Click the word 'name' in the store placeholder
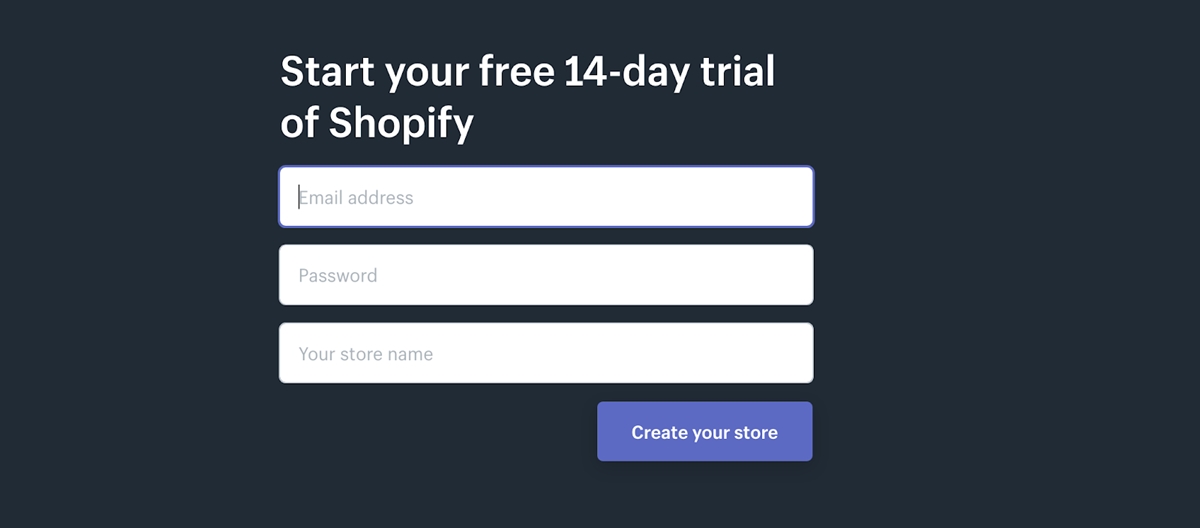The image size is (1200, 528). 410,354
